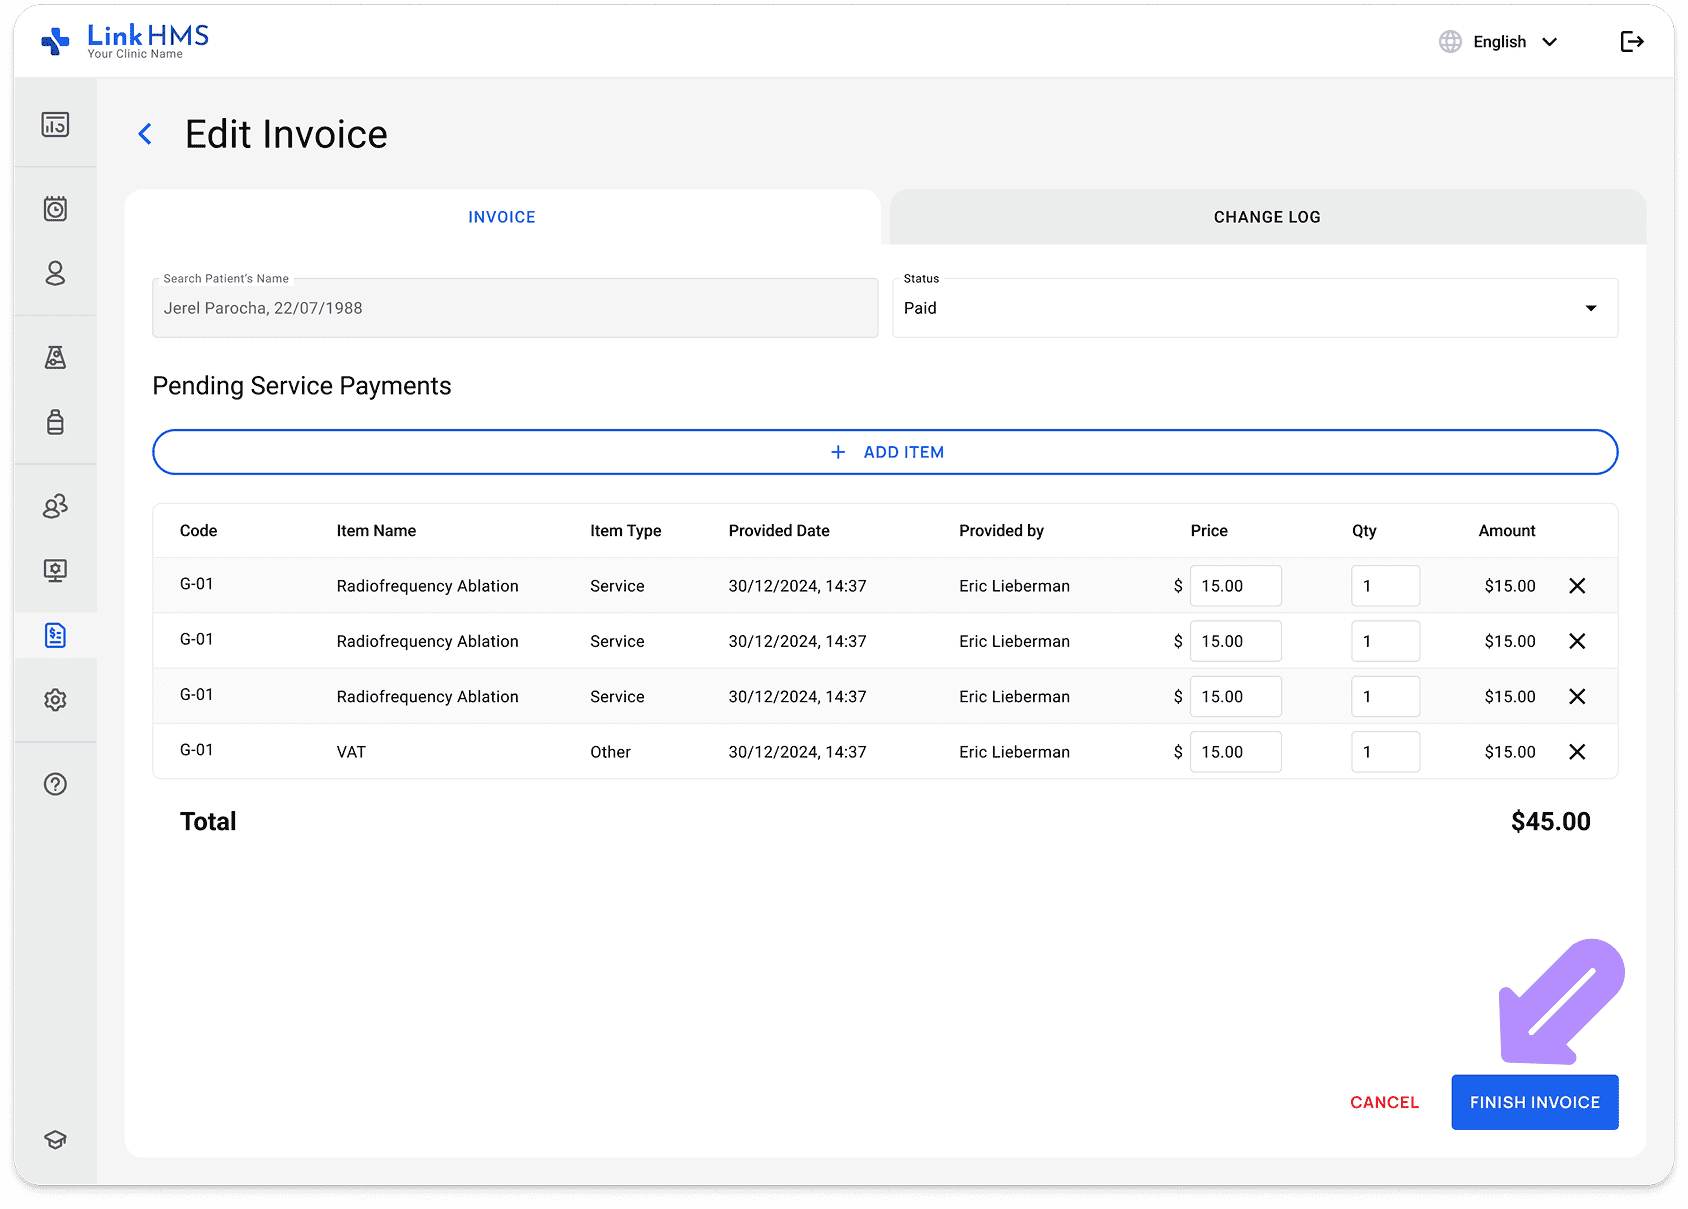Click Add Item to insert a service
This screenshot has width=1688, height=1209.
click(x=886, y=452)
